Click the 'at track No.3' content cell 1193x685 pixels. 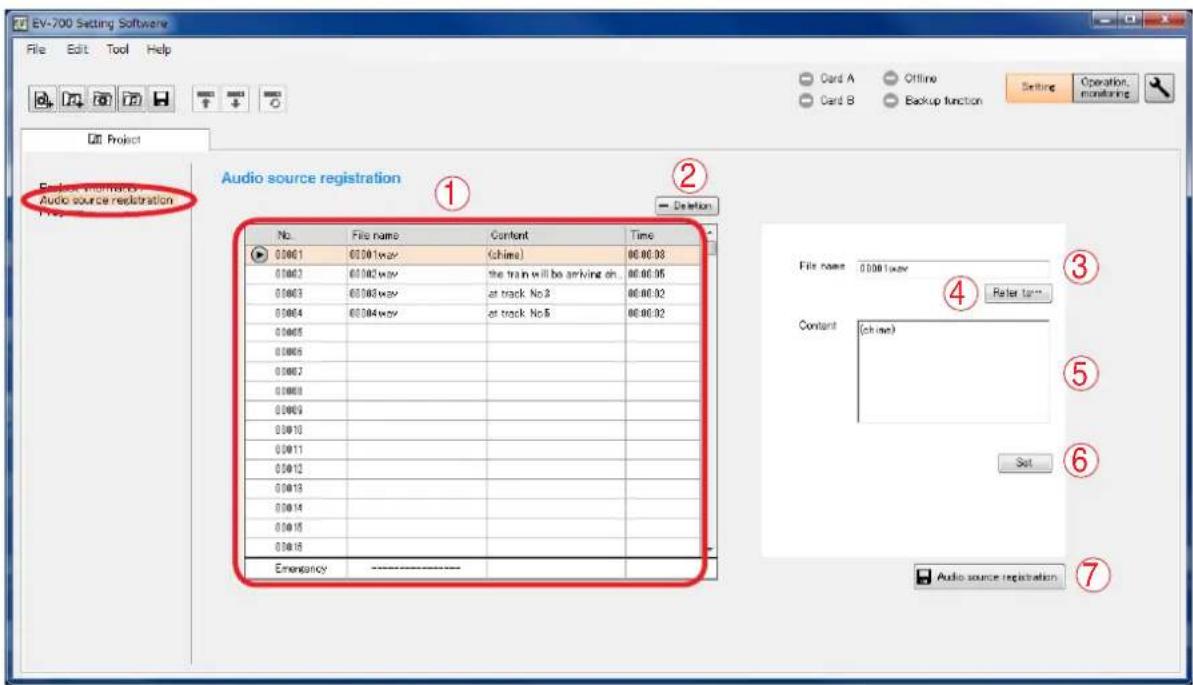pos(556,294)
